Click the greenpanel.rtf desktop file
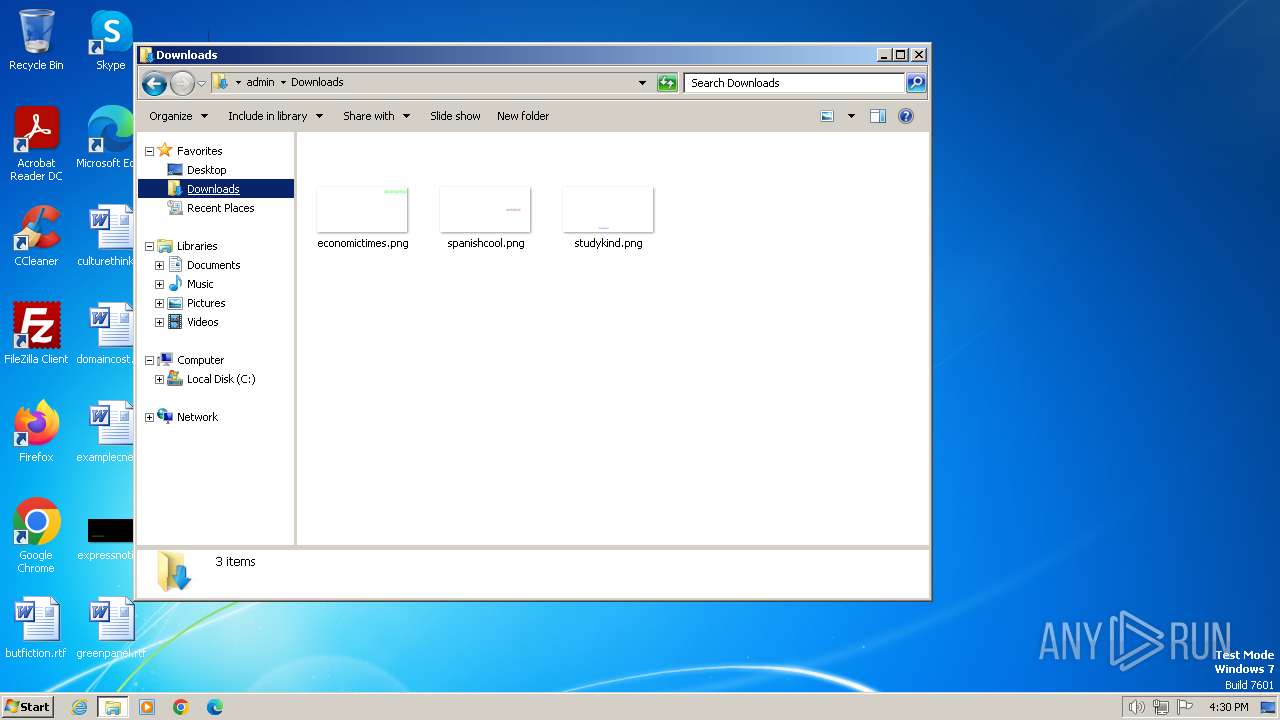This screenshot has height=720, width=1280. (x=110, y=628)
